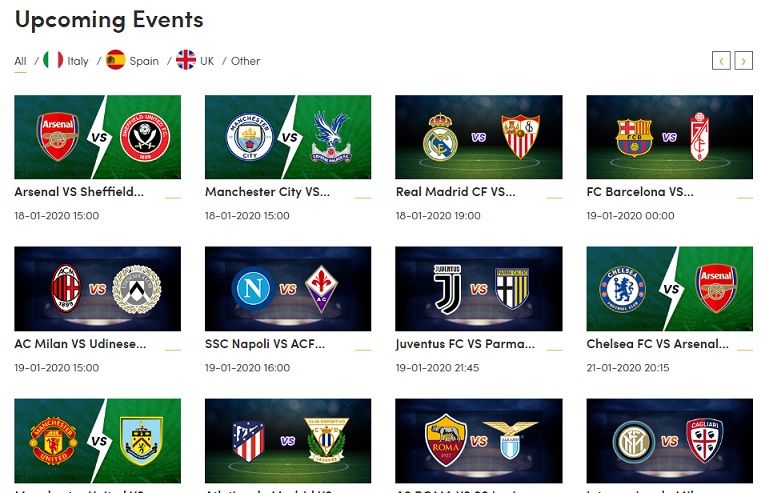Open Arsenal VS Sheffield event title

79,192
